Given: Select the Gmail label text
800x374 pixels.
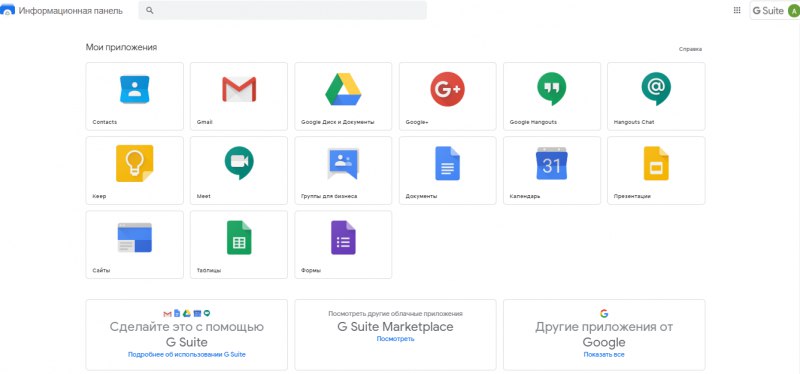Looking at the screenshot, I should [x=205, y=122].
